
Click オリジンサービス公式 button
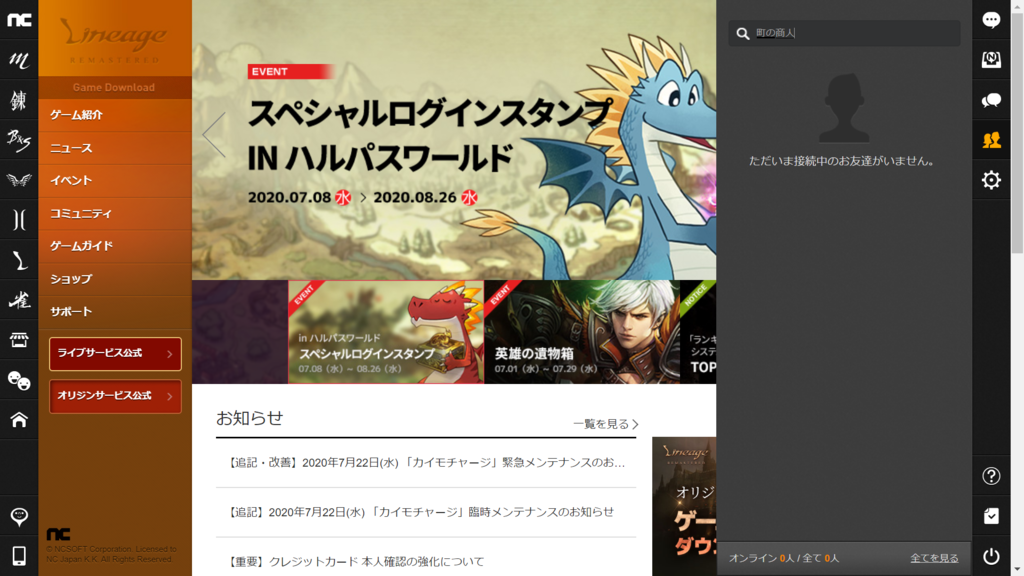115,396
